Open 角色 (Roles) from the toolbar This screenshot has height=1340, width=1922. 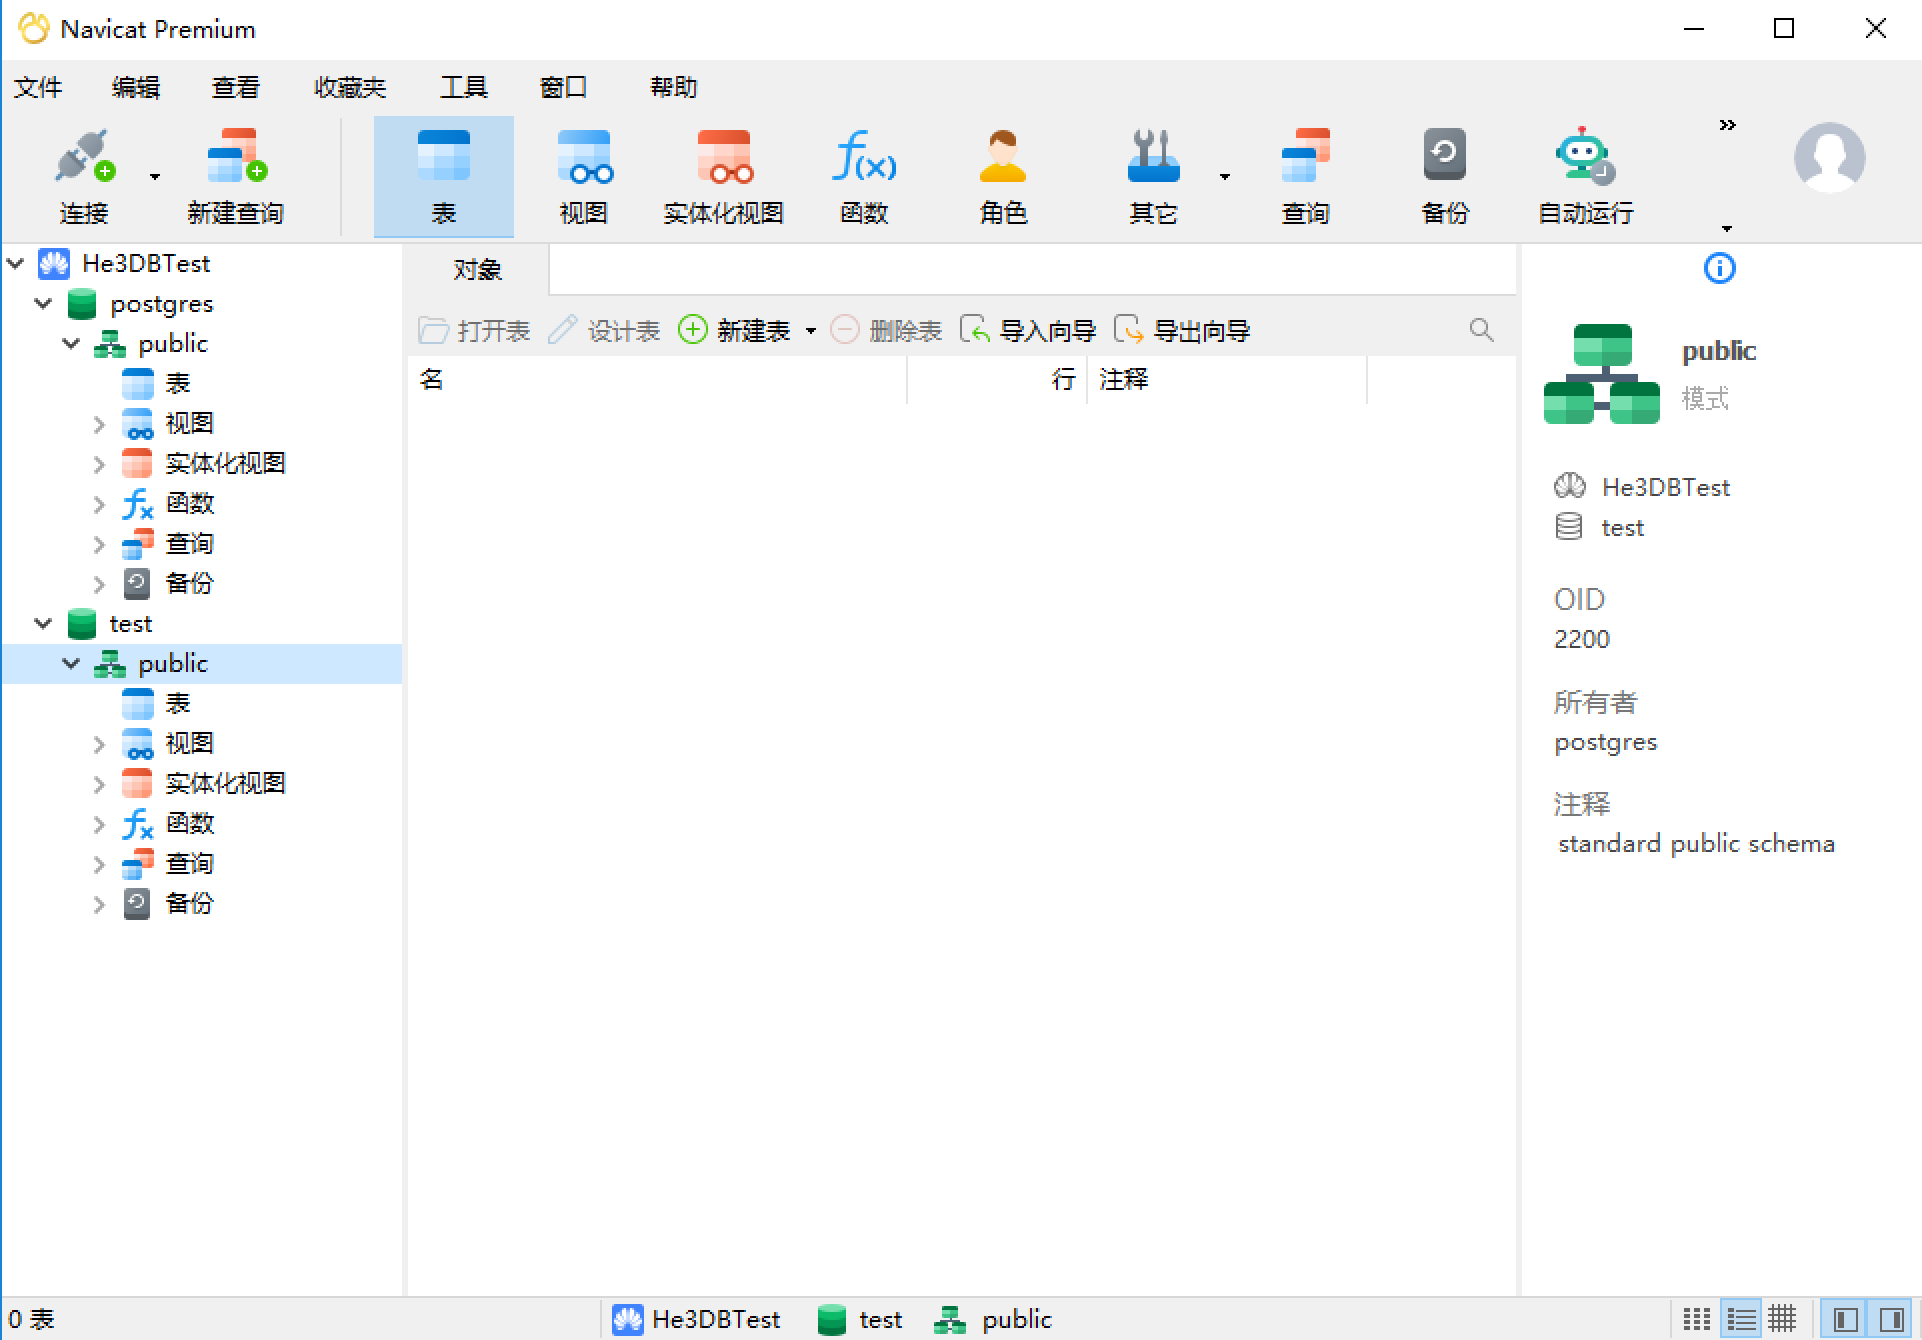pyautogui.click(x=1003, y=175)
